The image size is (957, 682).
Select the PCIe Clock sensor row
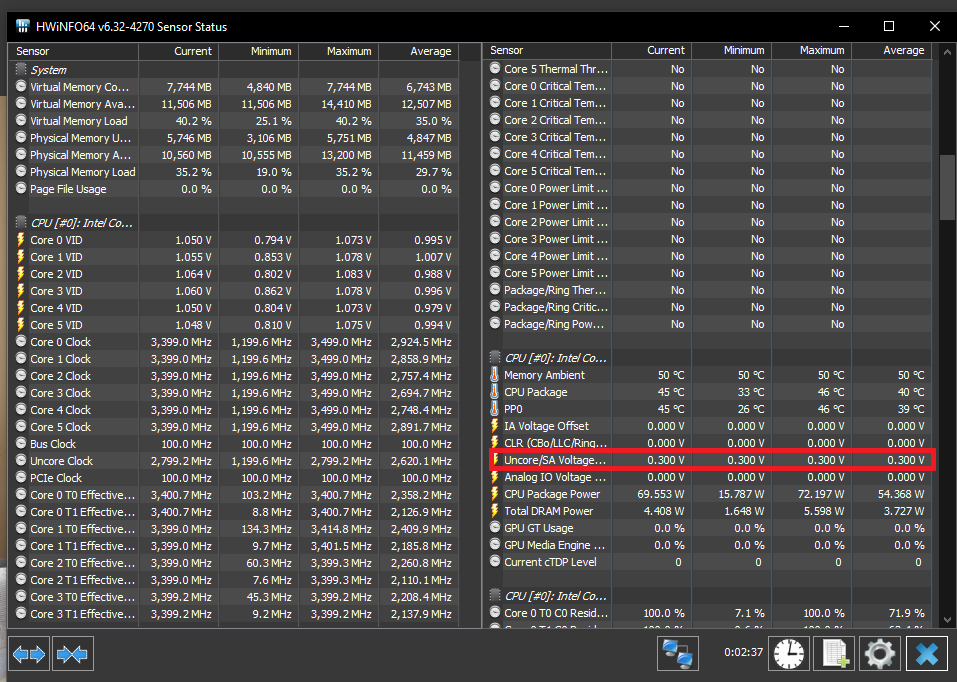233,477
